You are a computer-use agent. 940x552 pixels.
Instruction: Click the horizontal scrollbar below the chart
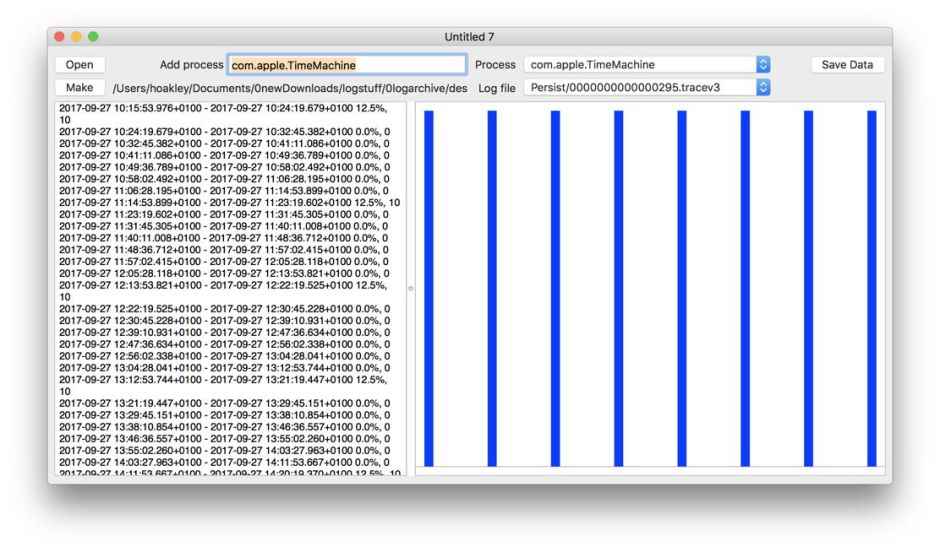pyautogui.click(x=650, y=471)
